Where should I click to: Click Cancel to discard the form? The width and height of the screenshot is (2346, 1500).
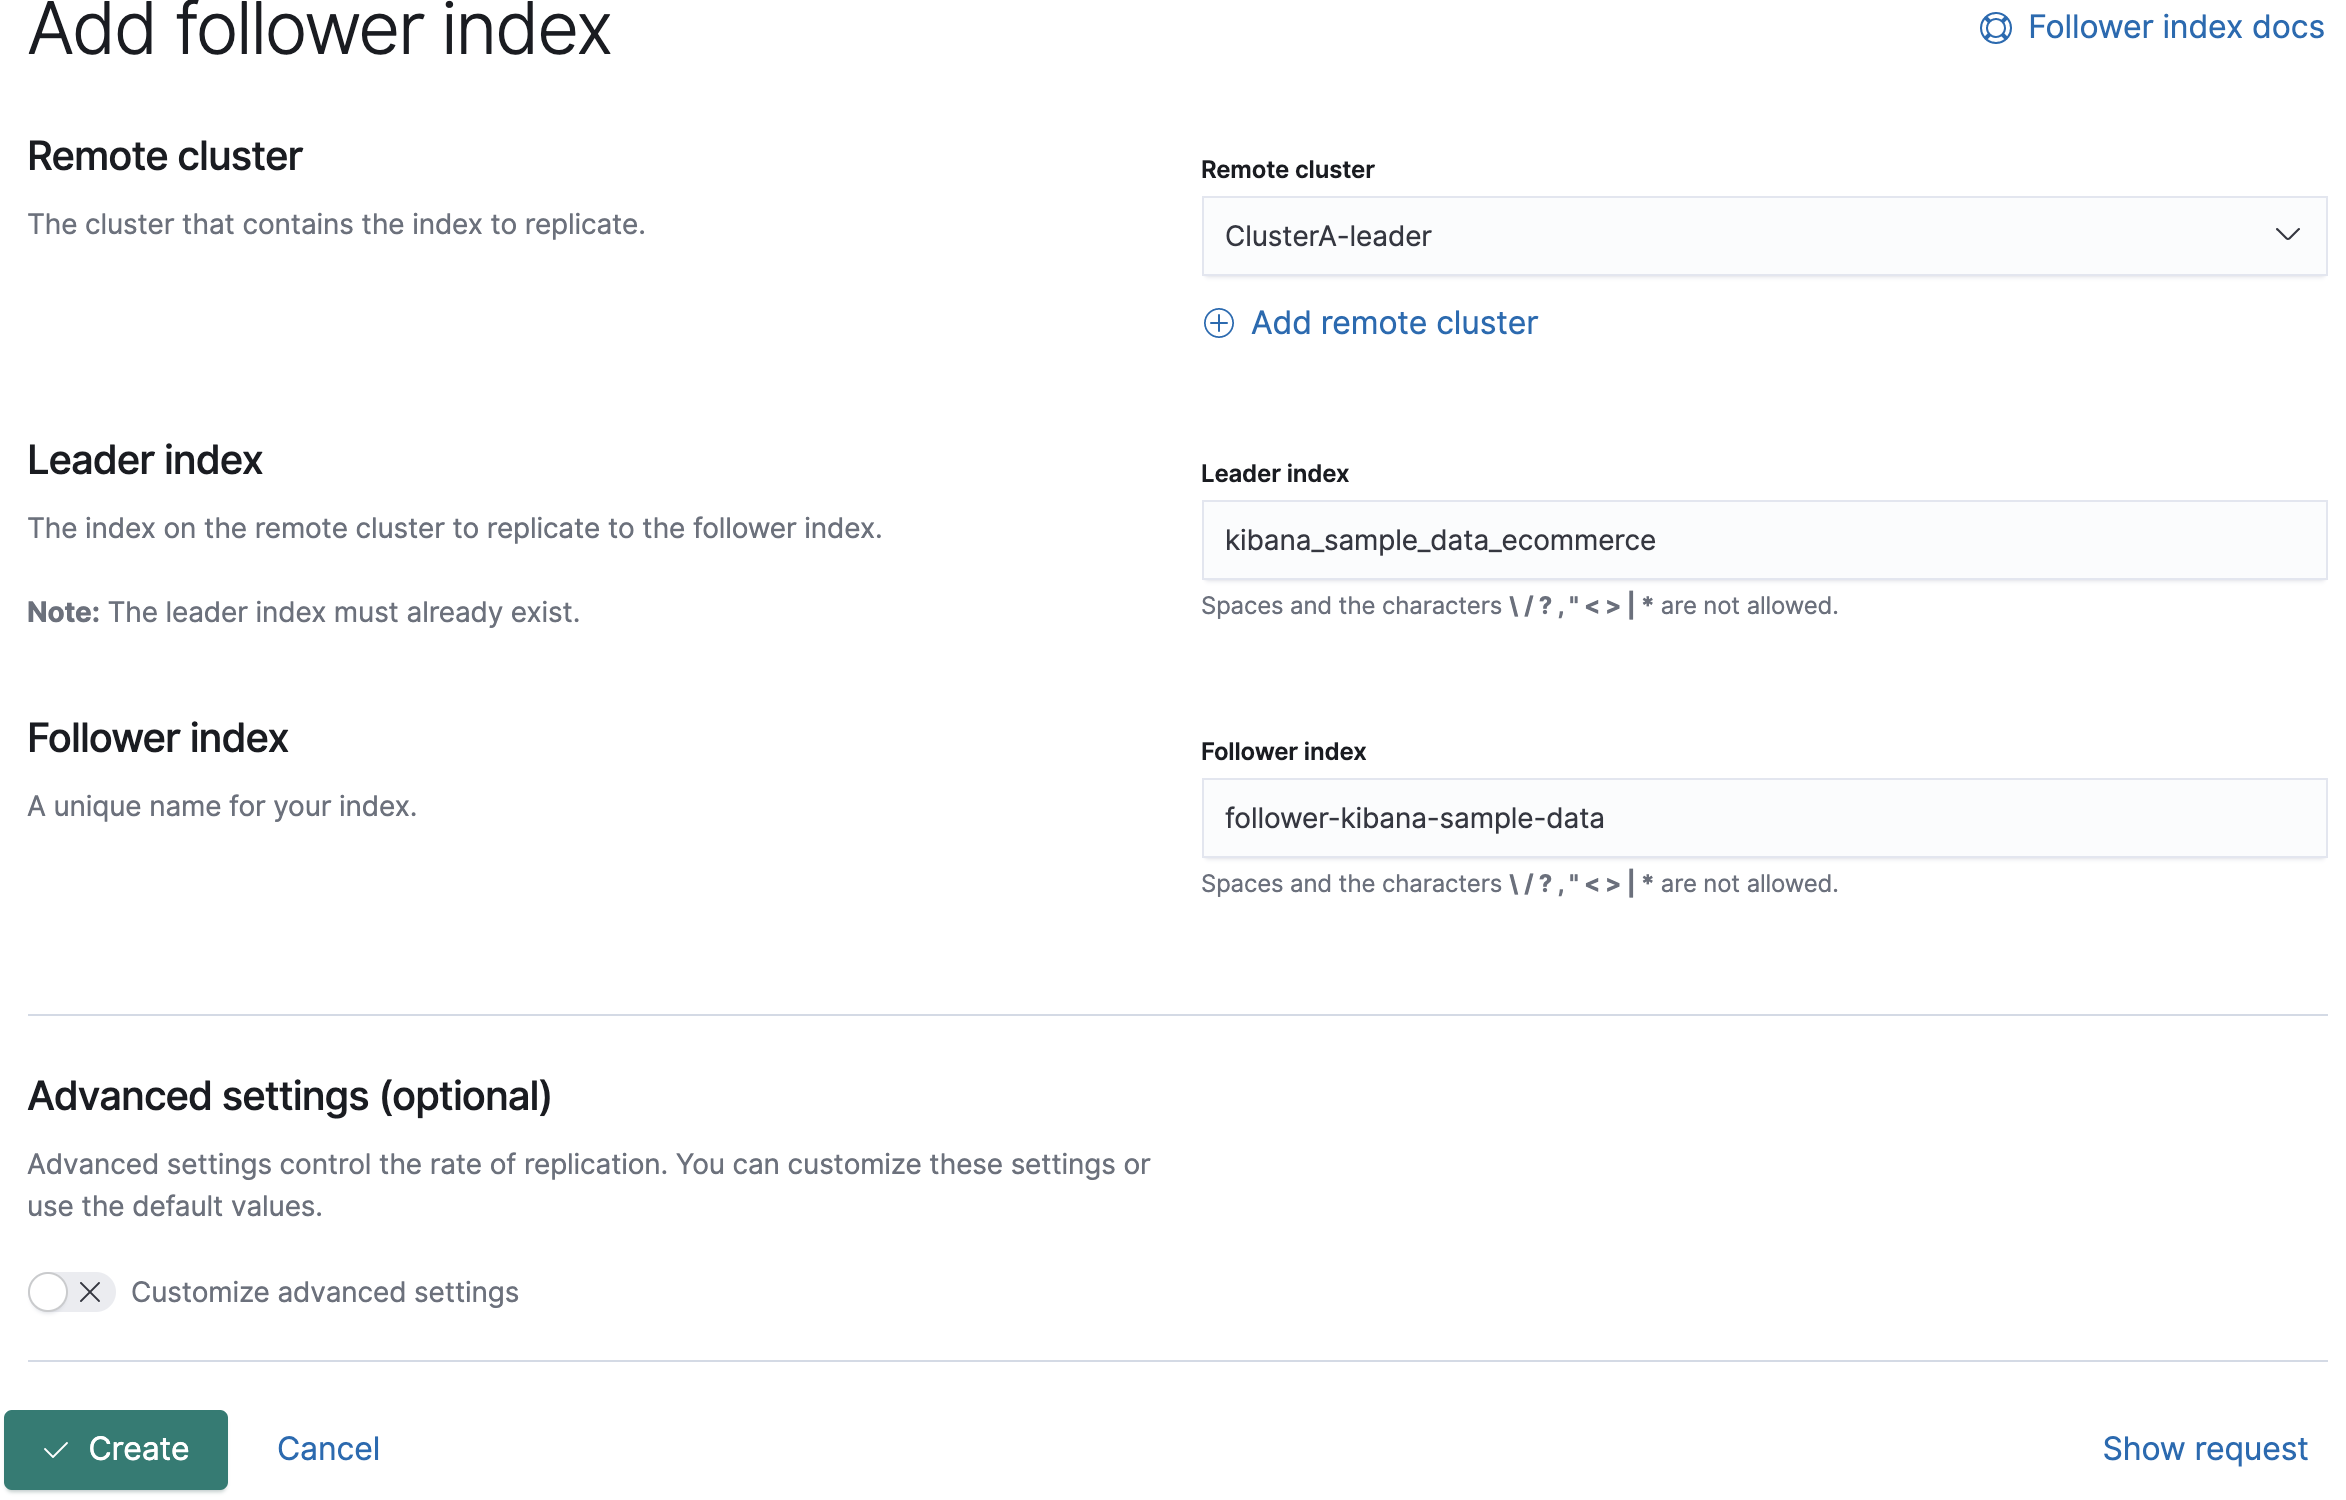point(327,1448)
